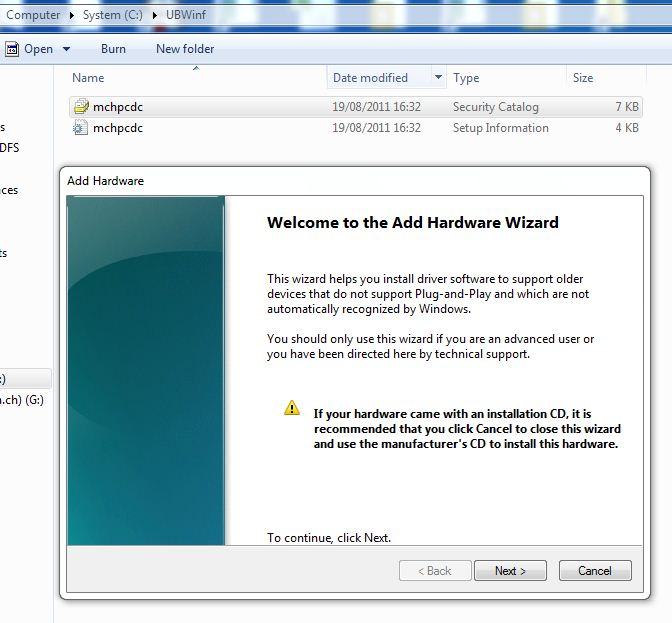Open the Date modified filter dropdown arrow
Screen dimensions: 672x623
(x=438, y=77)
